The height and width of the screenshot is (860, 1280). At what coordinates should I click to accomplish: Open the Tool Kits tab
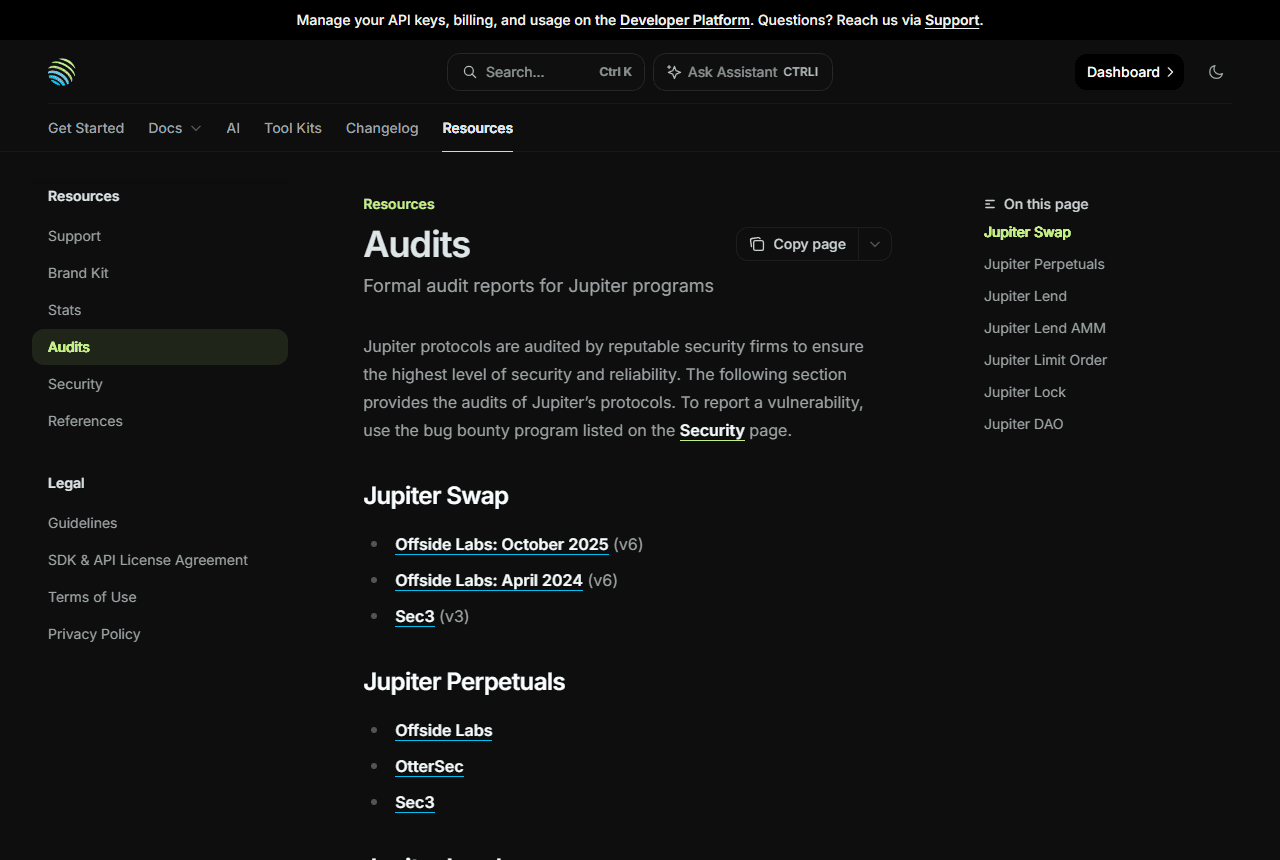tap(293, 128)
